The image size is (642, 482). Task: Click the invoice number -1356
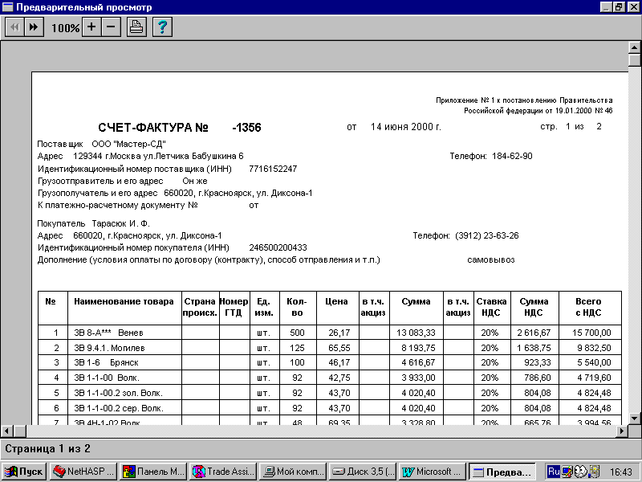pos(246,128)
